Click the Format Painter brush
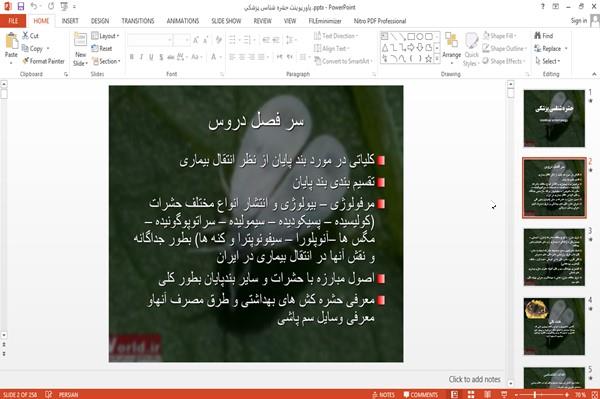 [26, 61]
